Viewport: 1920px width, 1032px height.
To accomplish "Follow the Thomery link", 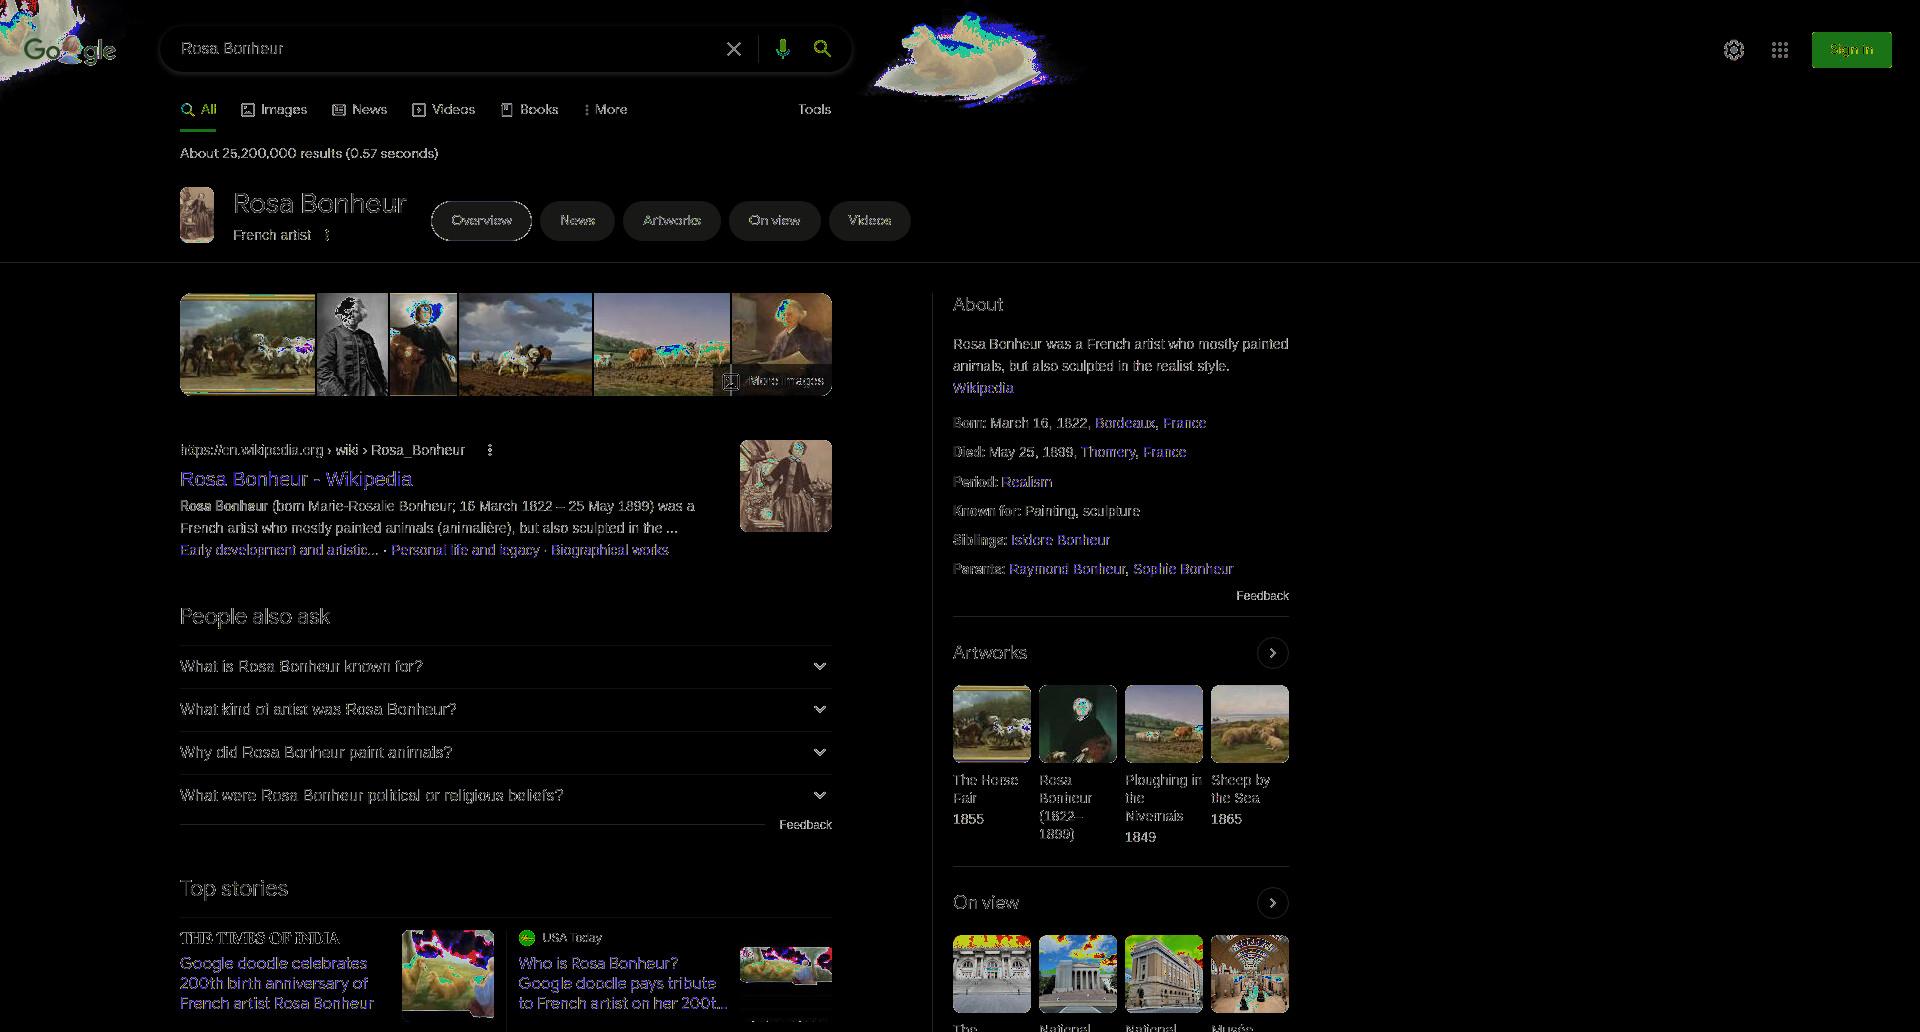I will (1108, 452).
